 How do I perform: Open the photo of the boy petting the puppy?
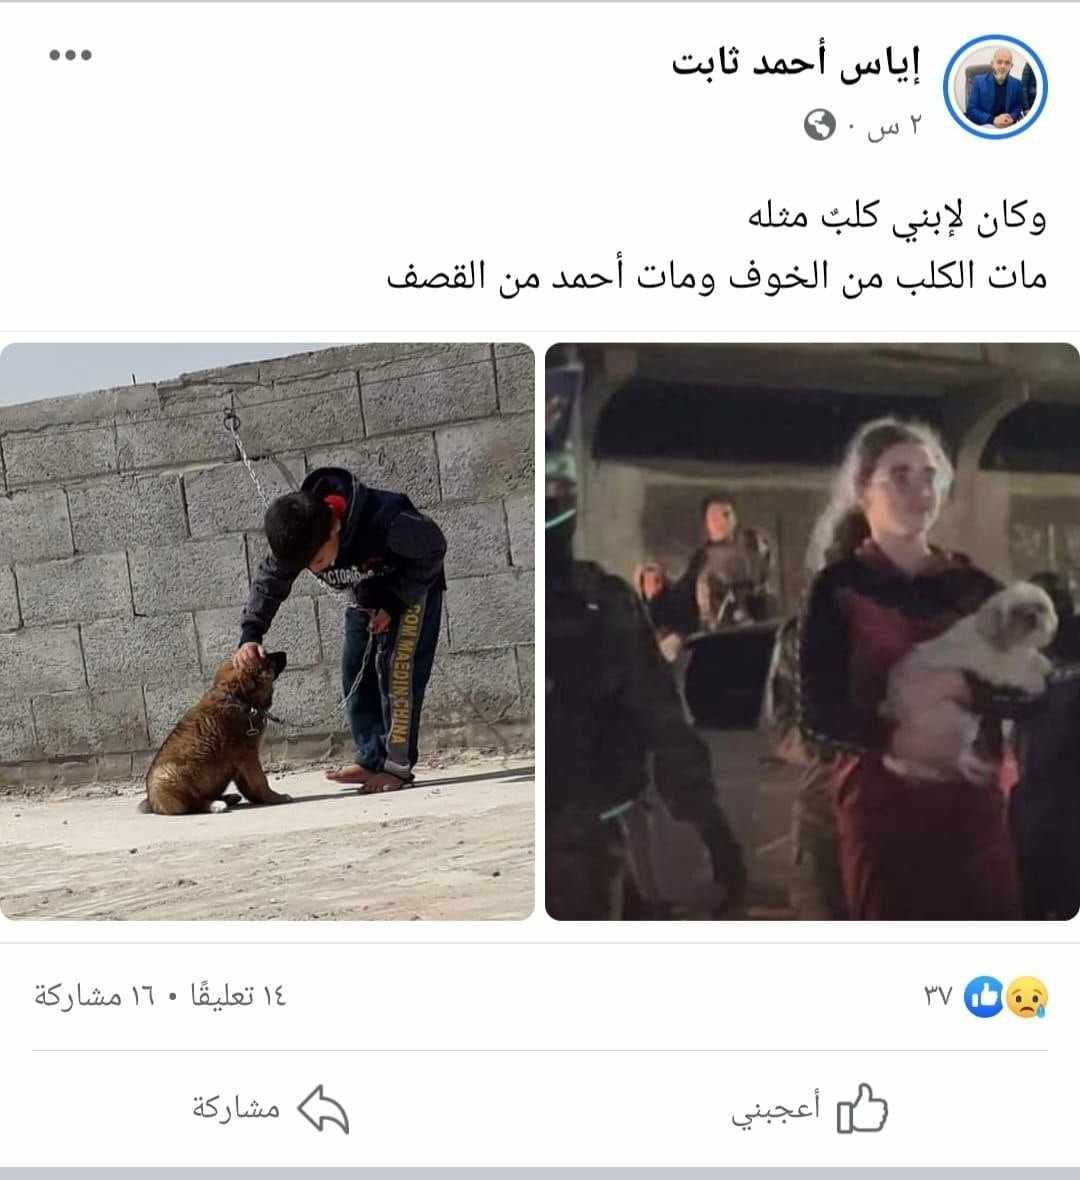[x=267, y=631]
